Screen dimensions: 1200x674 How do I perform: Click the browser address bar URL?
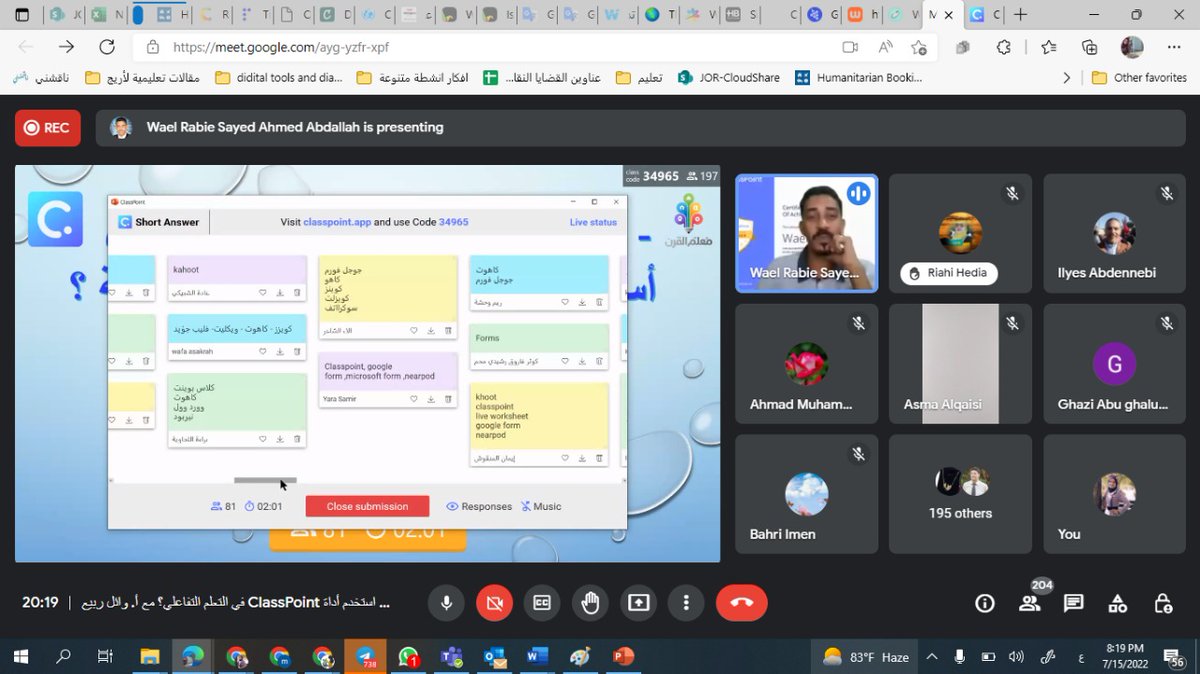[x=281, y=47]
